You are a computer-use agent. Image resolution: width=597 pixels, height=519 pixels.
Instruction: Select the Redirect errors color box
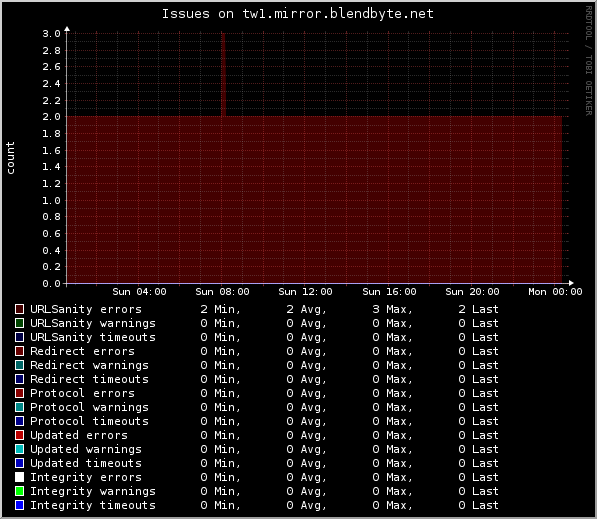19,351
